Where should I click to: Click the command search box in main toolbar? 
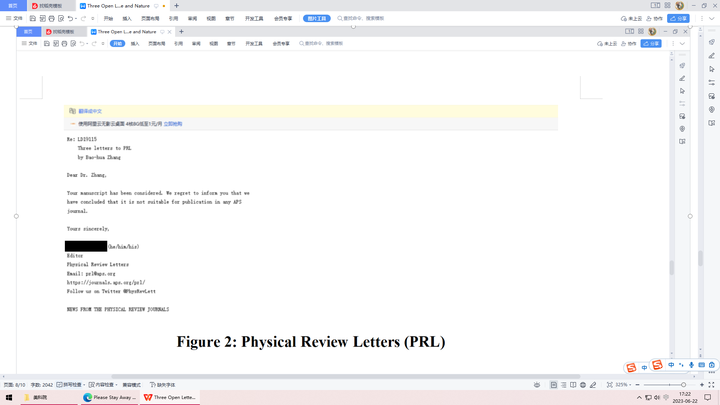coord(360,18)
